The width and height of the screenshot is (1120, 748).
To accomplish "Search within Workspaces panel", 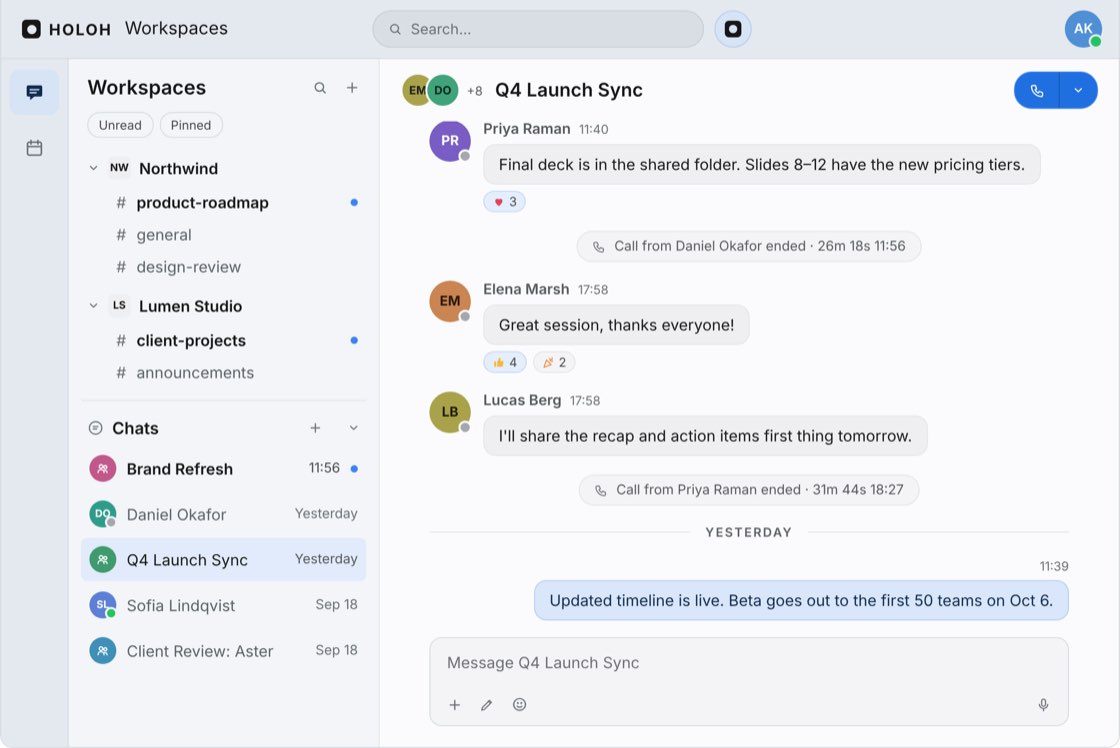I will tap(320, 88).
